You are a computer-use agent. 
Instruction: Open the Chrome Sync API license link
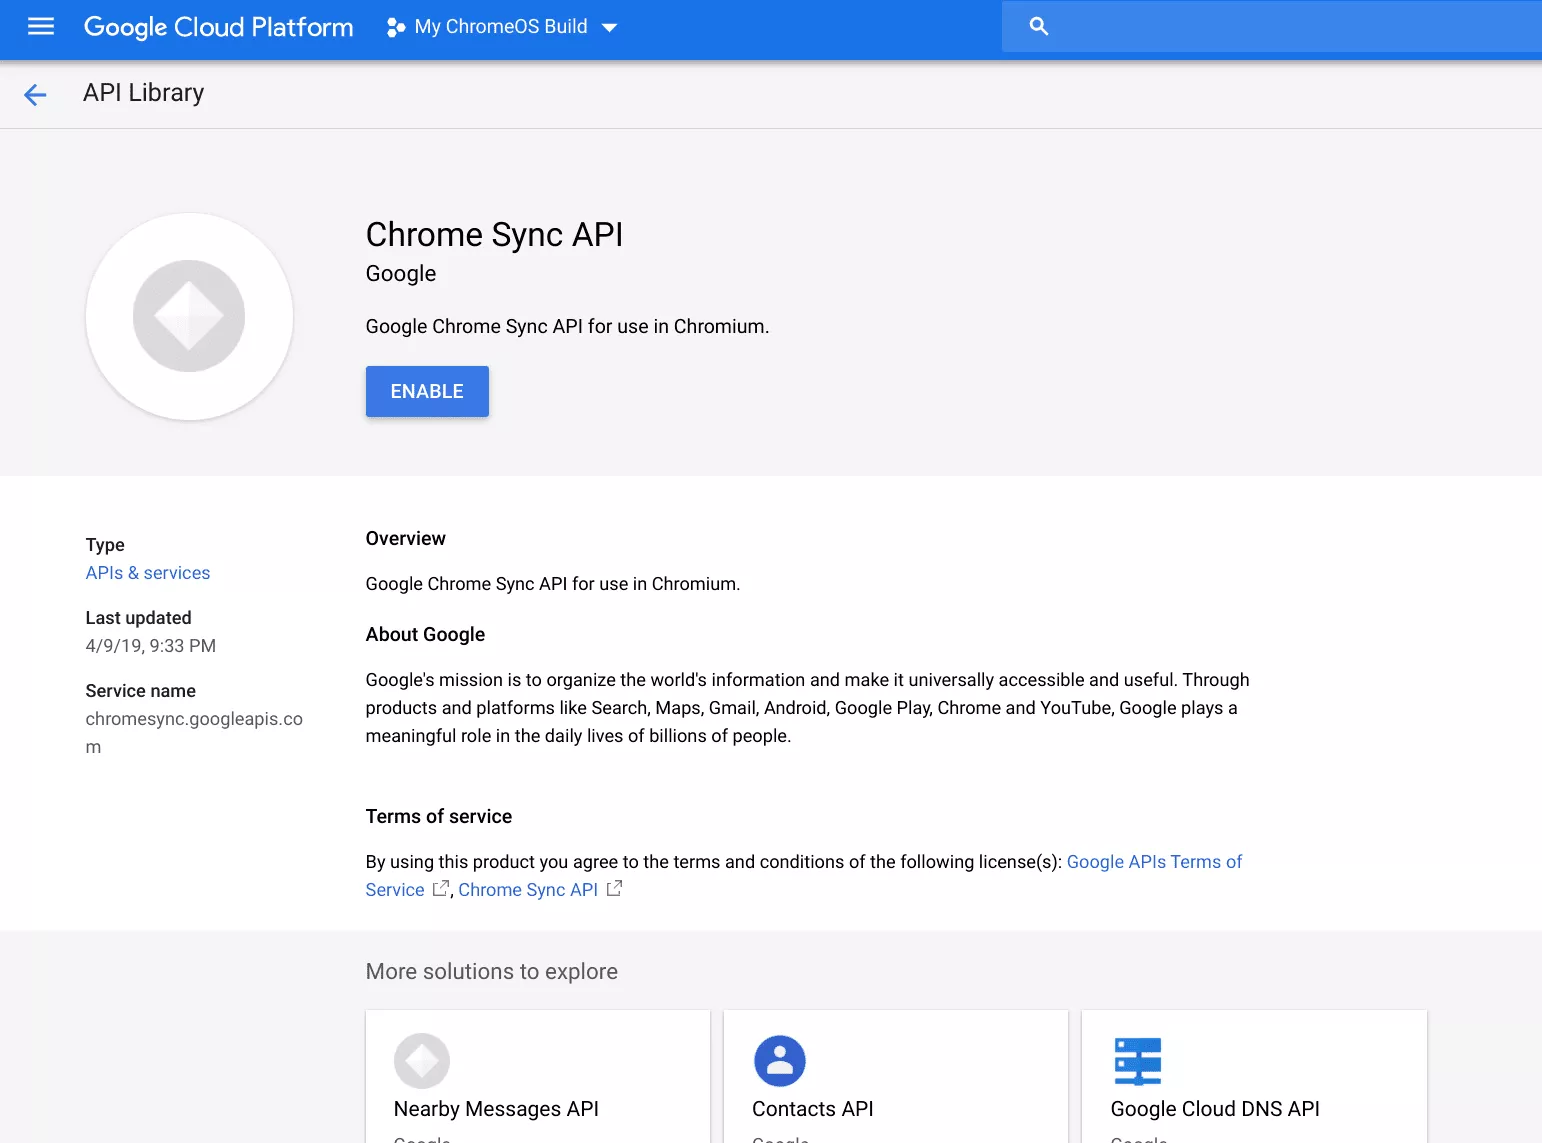coord(528,890)
